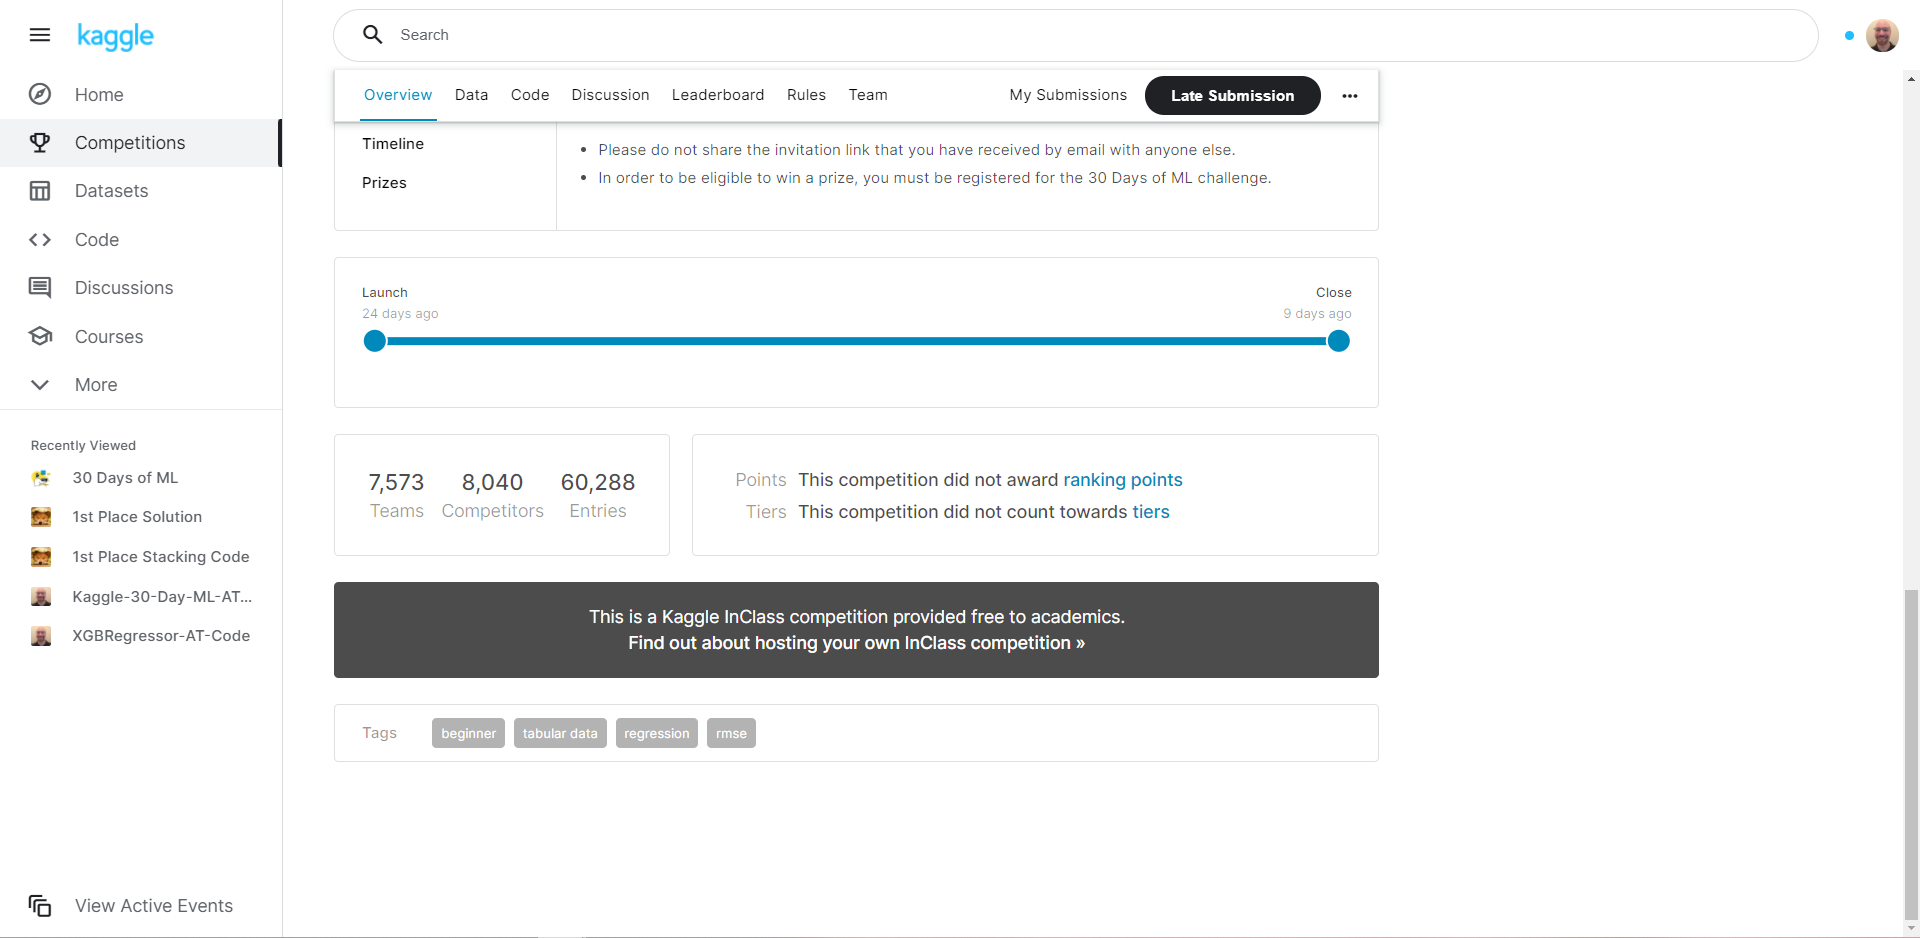Click the Datasets table icon
The image size is (1920, 938).
[x=40, y=191]
